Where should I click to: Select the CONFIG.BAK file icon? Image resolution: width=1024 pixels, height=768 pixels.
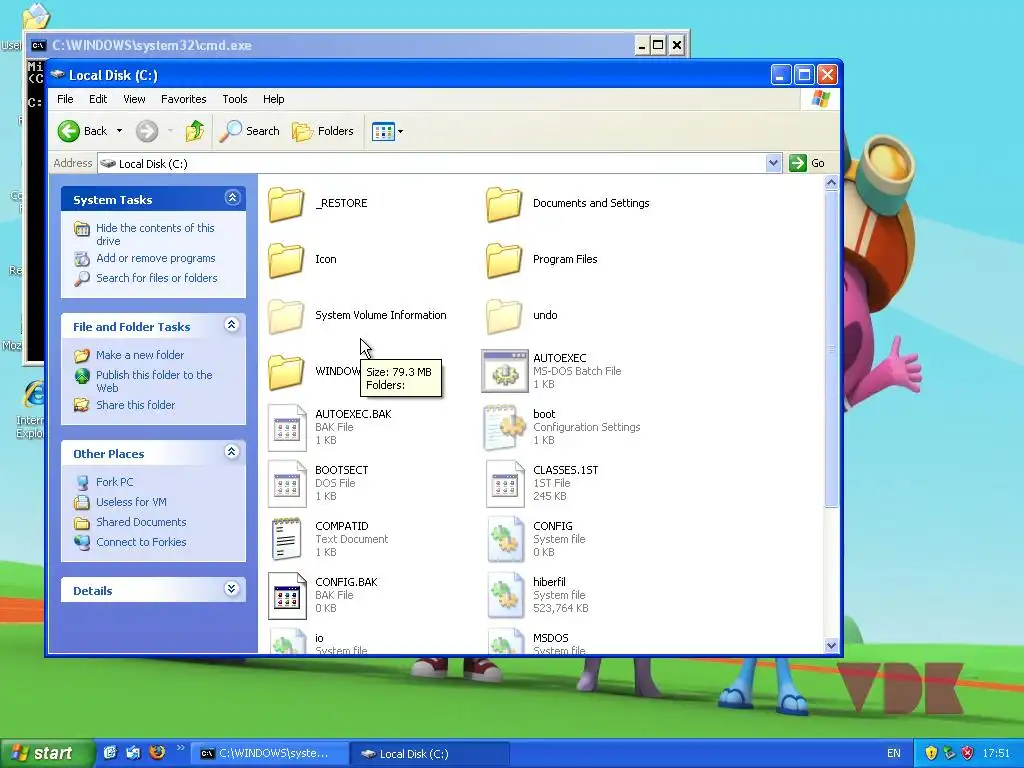click(x=287, y=596)
